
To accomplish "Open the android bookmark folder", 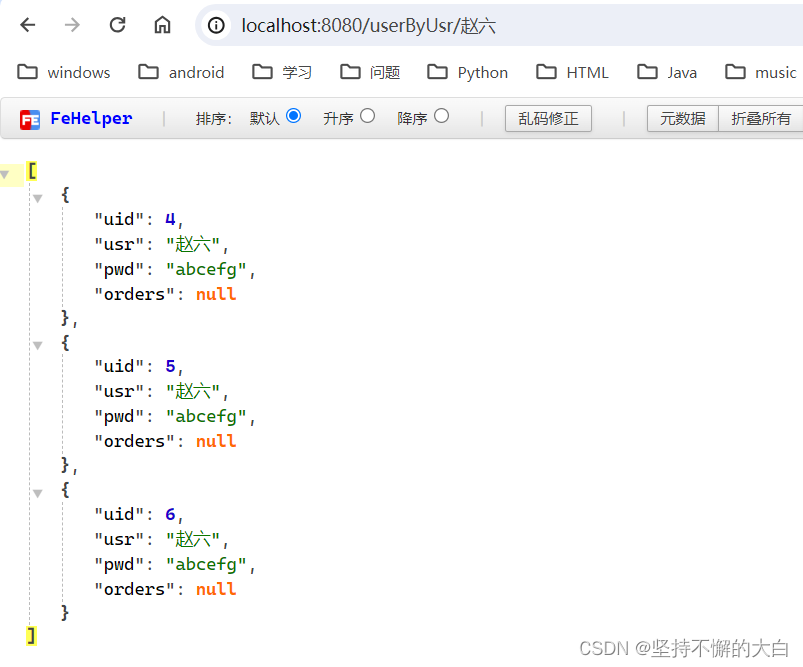I will coord(181,72).
